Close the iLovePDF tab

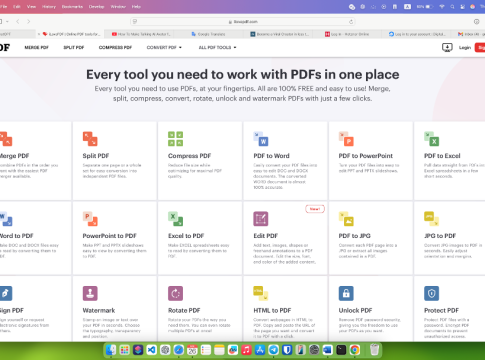[39, 34]
